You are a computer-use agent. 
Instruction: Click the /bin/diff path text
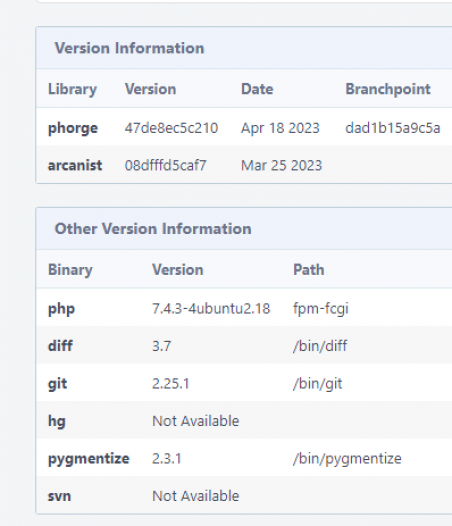pyautogui.click(x=320, y=346)
